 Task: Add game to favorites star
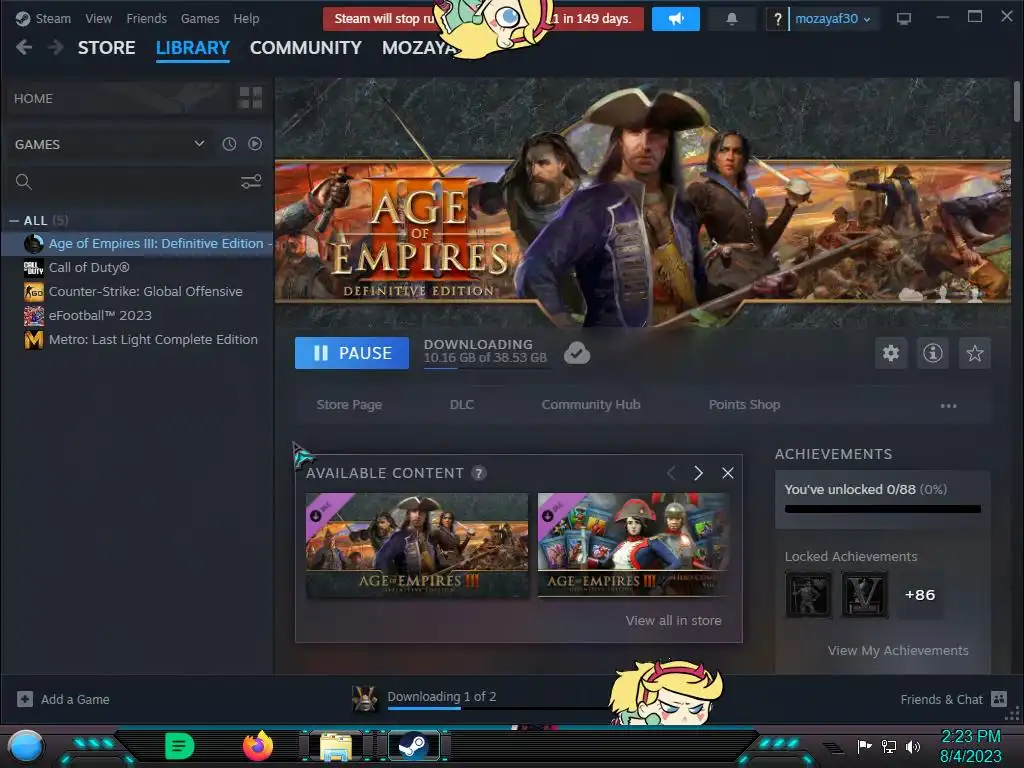[974, 353]
